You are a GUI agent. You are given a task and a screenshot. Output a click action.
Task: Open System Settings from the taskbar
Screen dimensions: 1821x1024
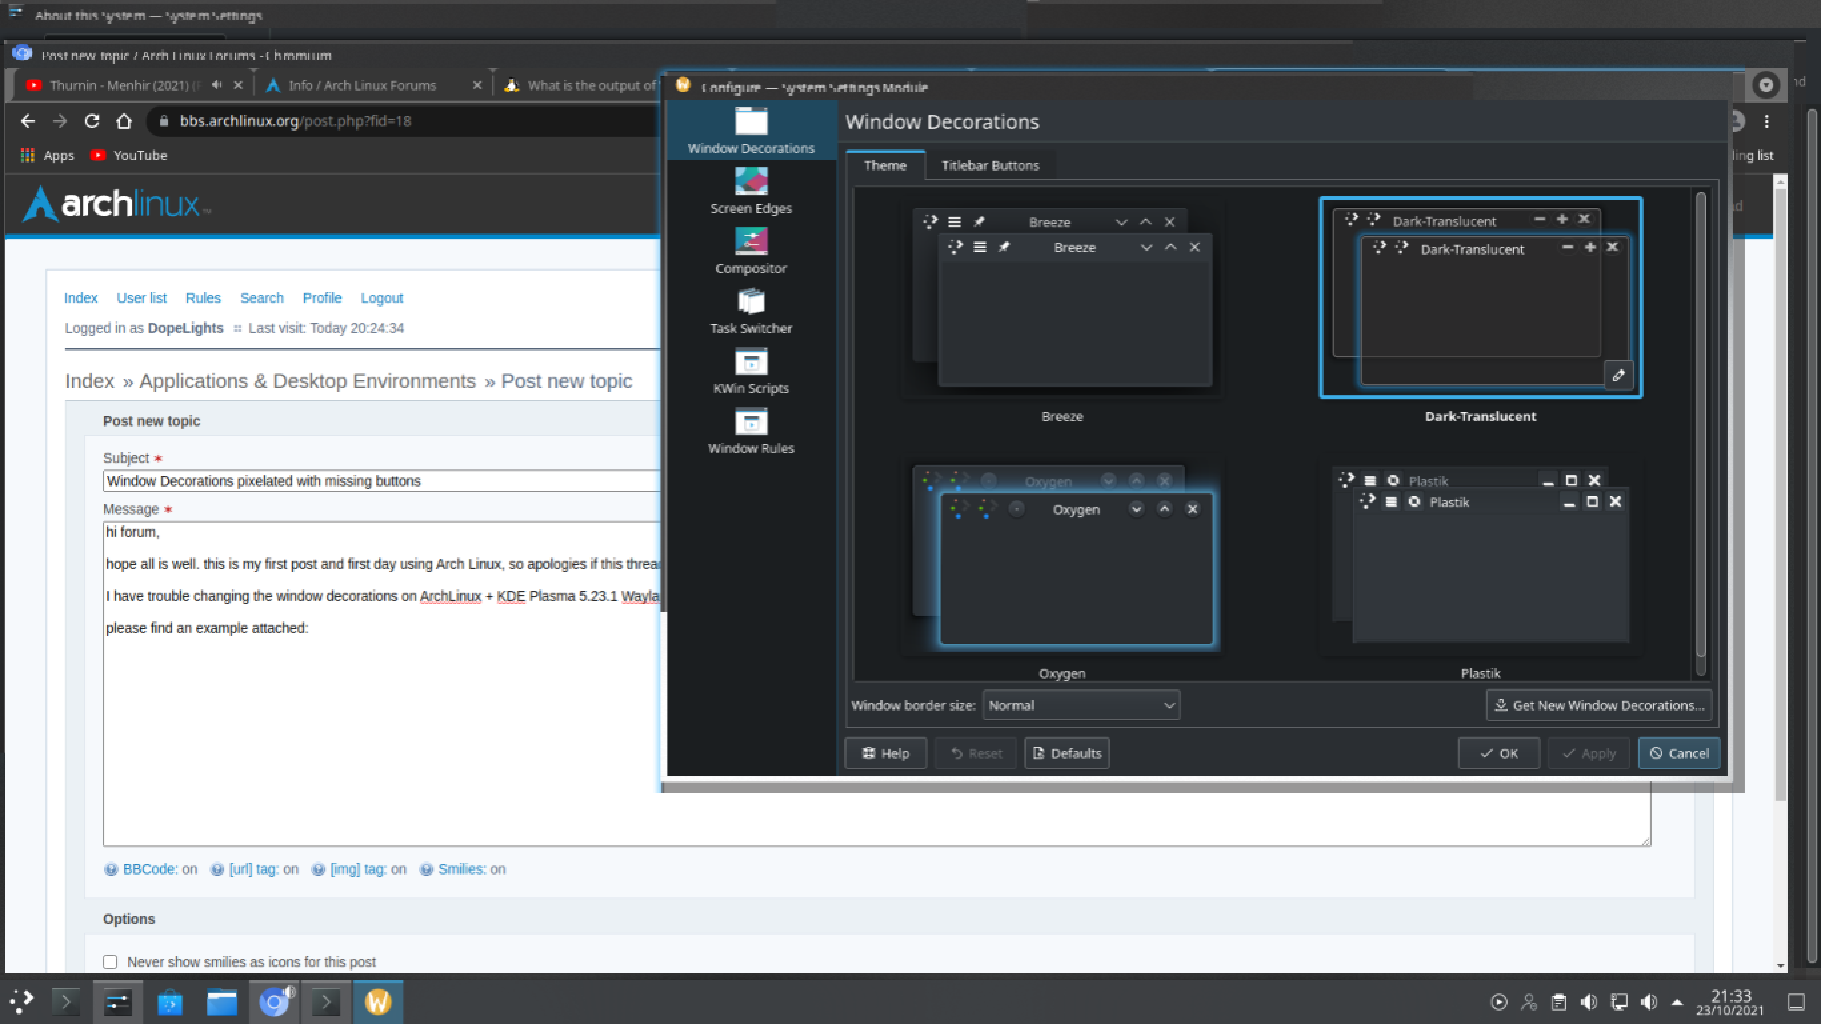[118, 1001]
